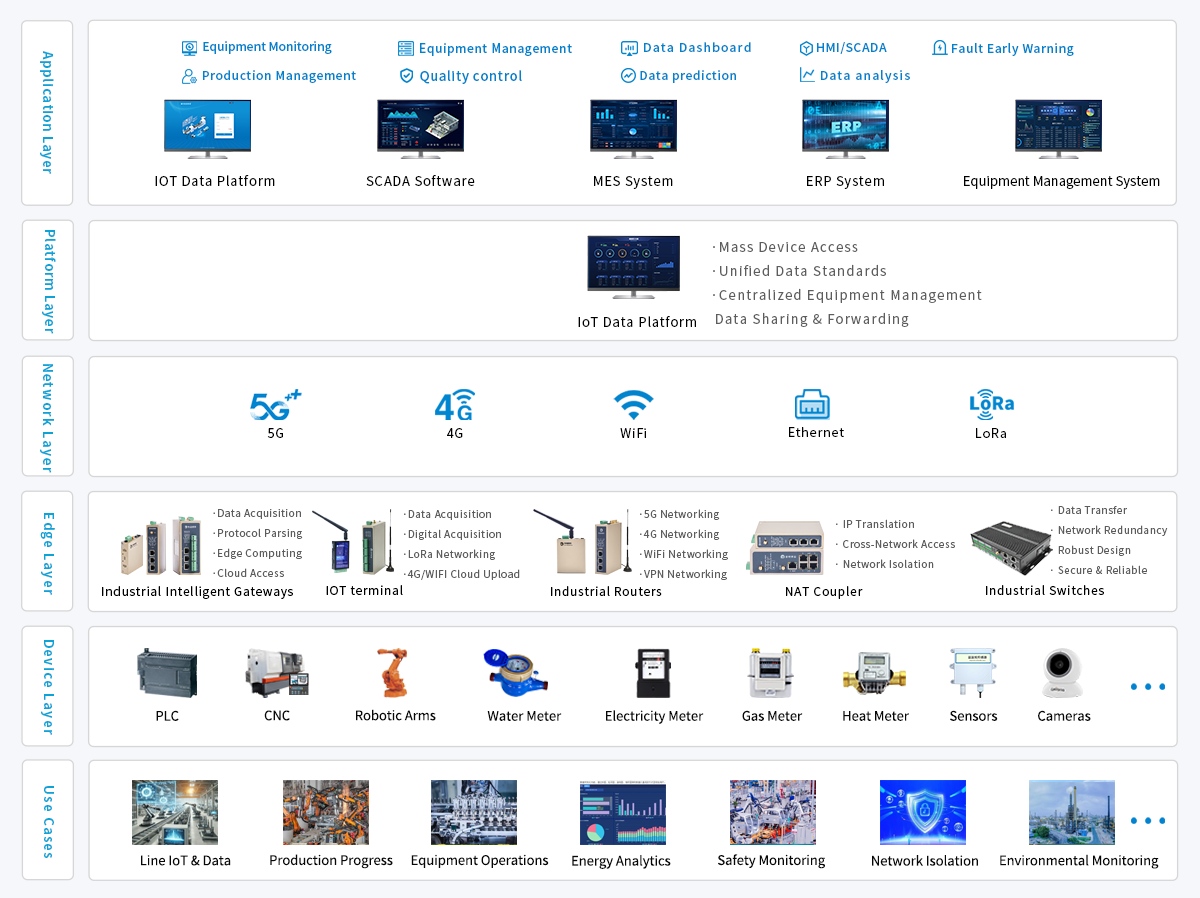Switch to the Edge Layer tab
The image size is (1200, 898).
(x=47, y=551)
